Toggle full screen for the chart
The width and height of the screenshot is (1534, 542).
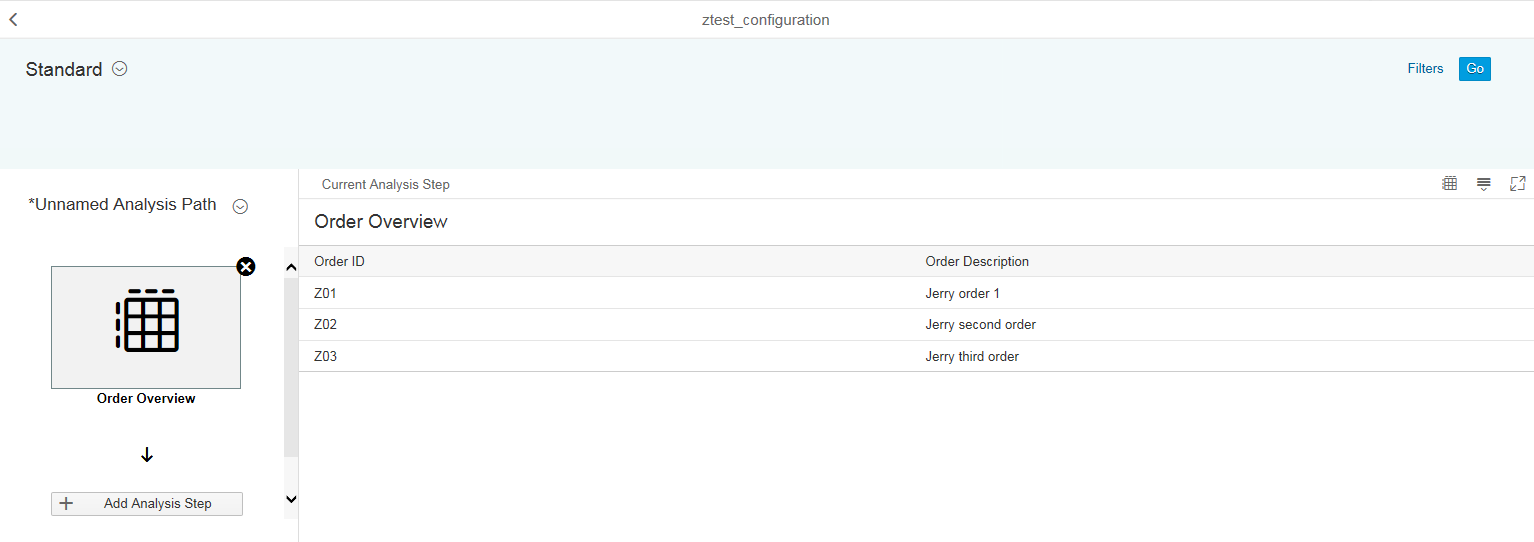1518,183
